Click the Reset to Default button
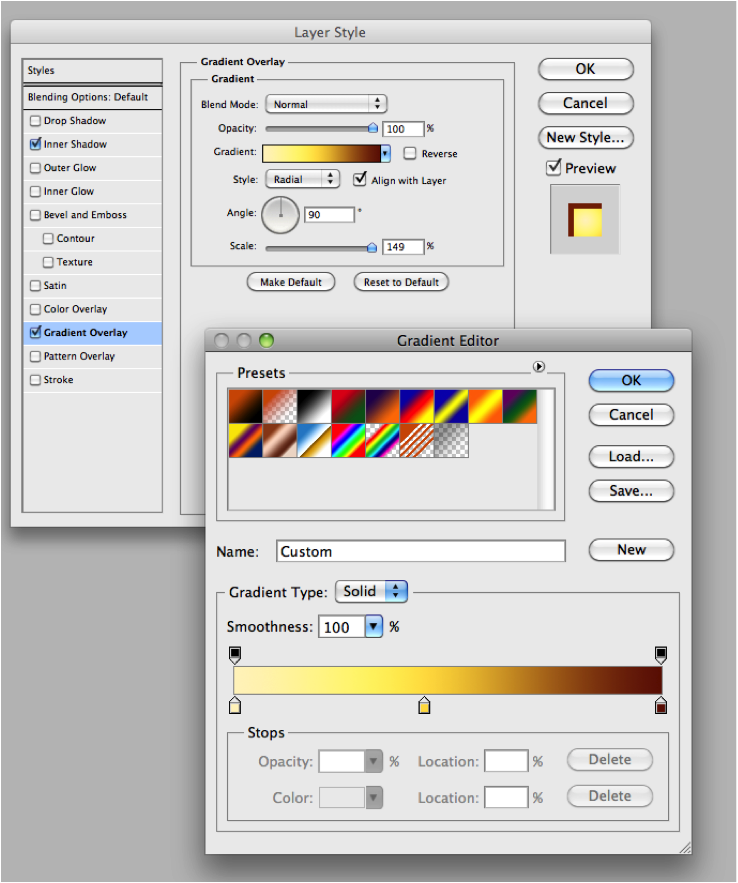Viewport: 738px width, 883px height. pos(401,282)
